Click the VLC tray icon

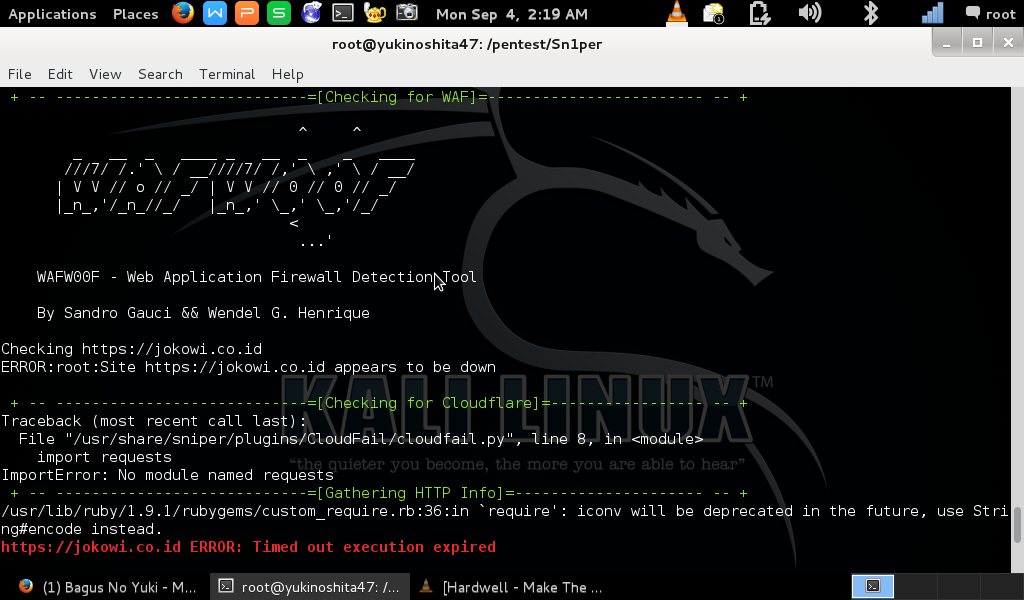point(677,13)
